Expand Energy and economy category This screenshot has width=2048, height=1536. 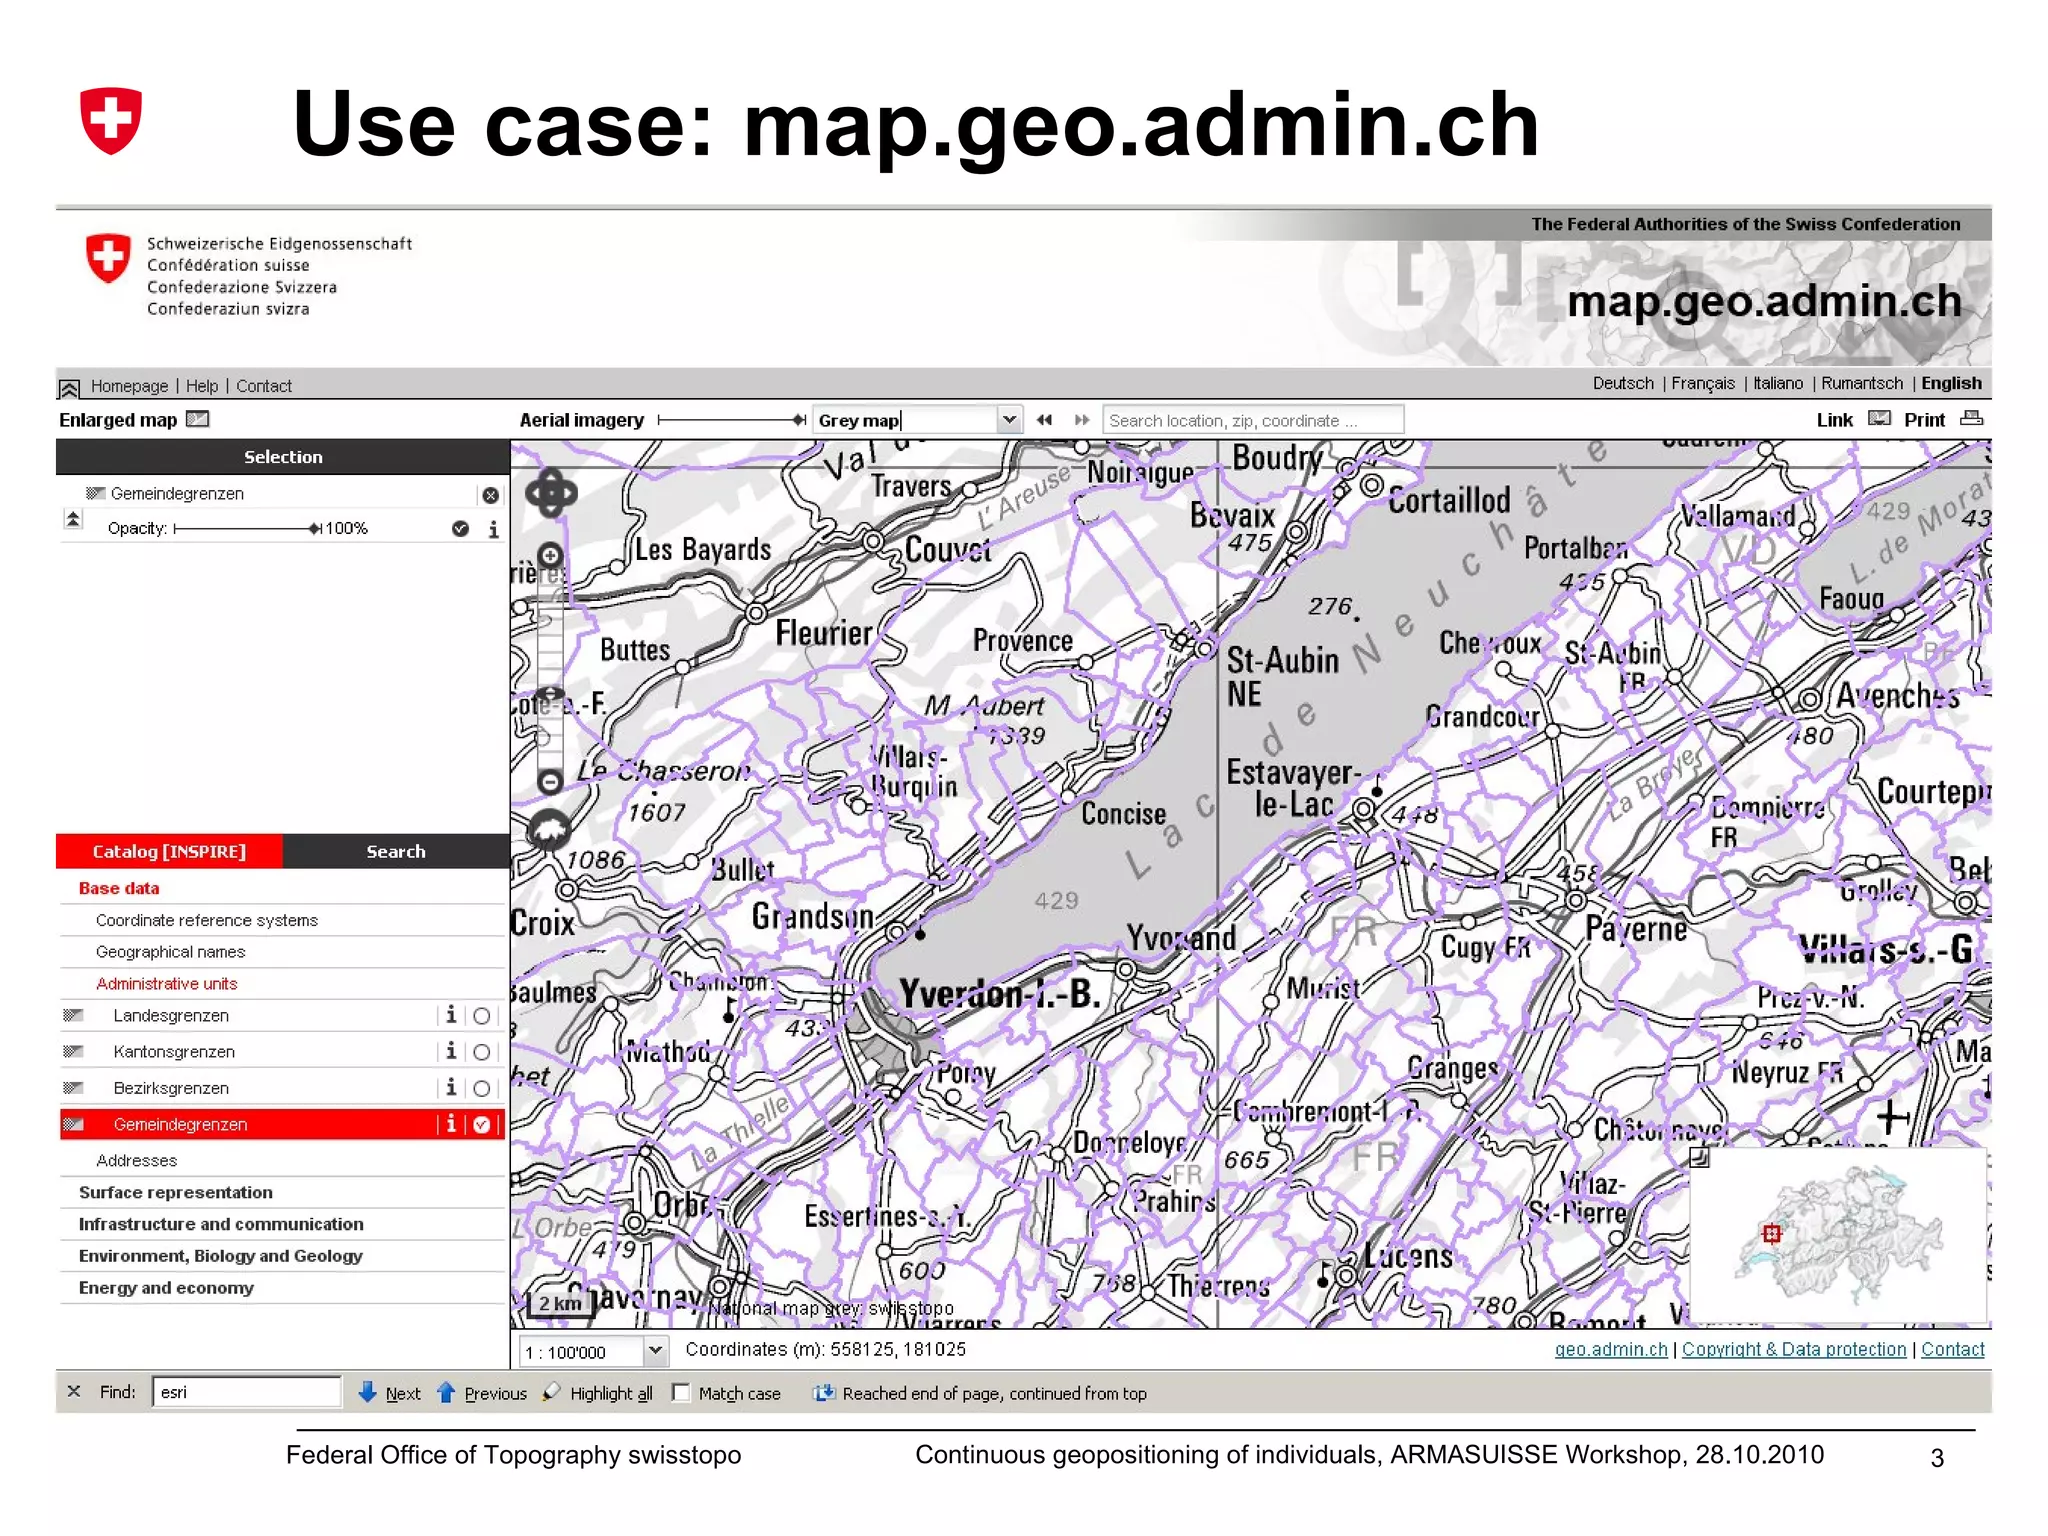coord(166,1288)
